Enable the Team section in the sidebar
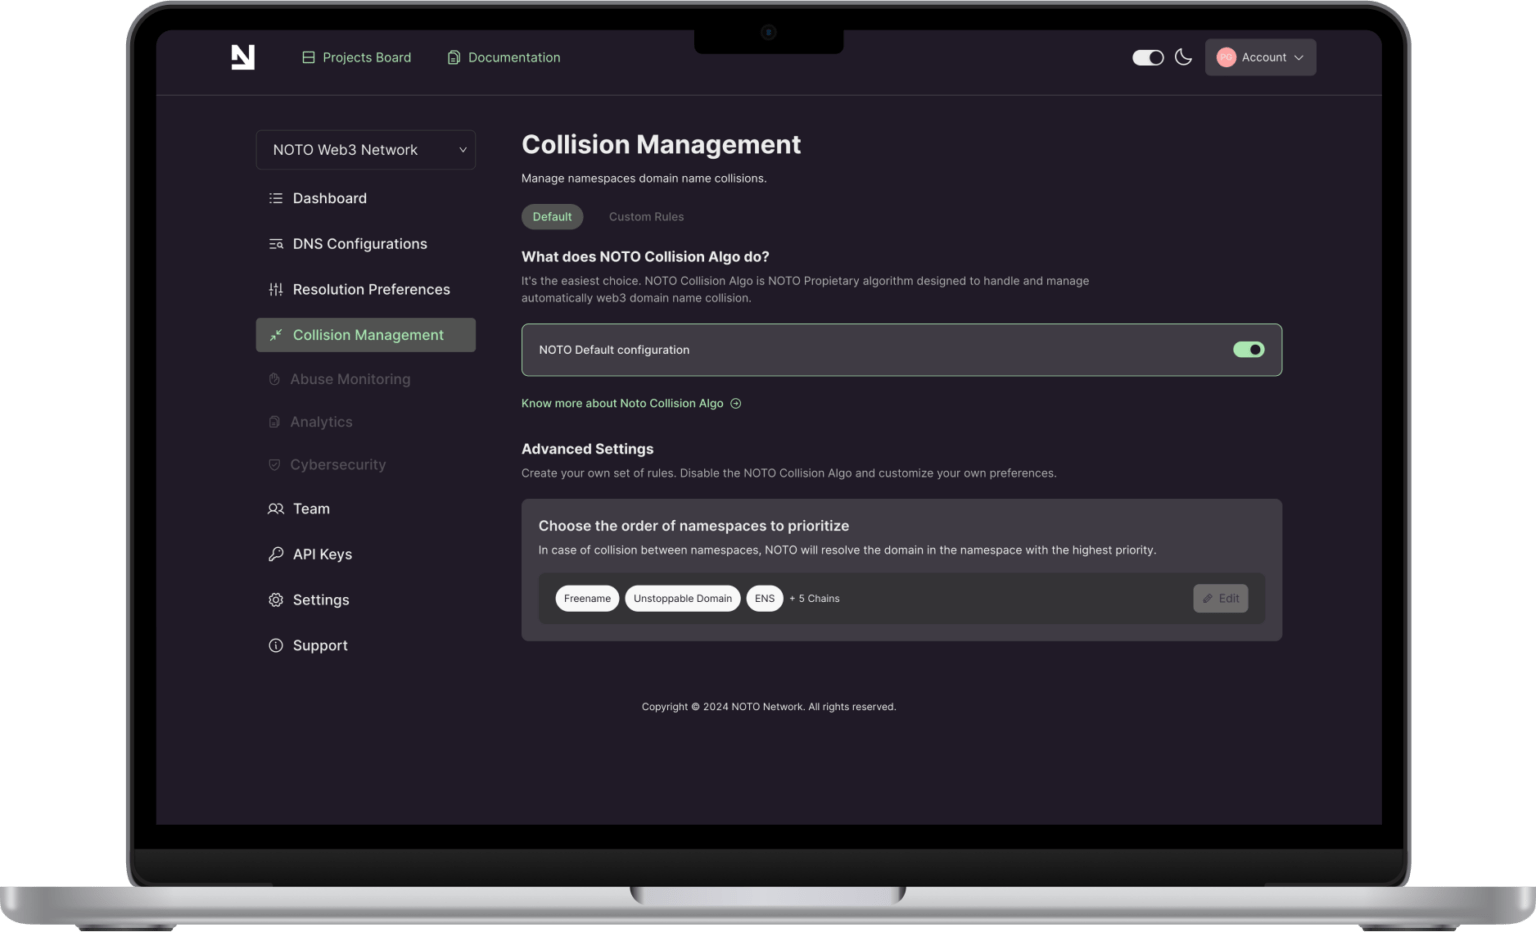The image size is (1536, 932). pyautogui.click(x=311, y=508)
